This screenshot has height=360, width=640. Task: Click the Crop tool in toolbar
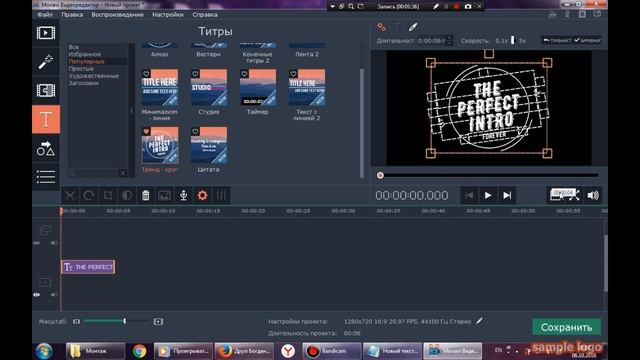108,195
